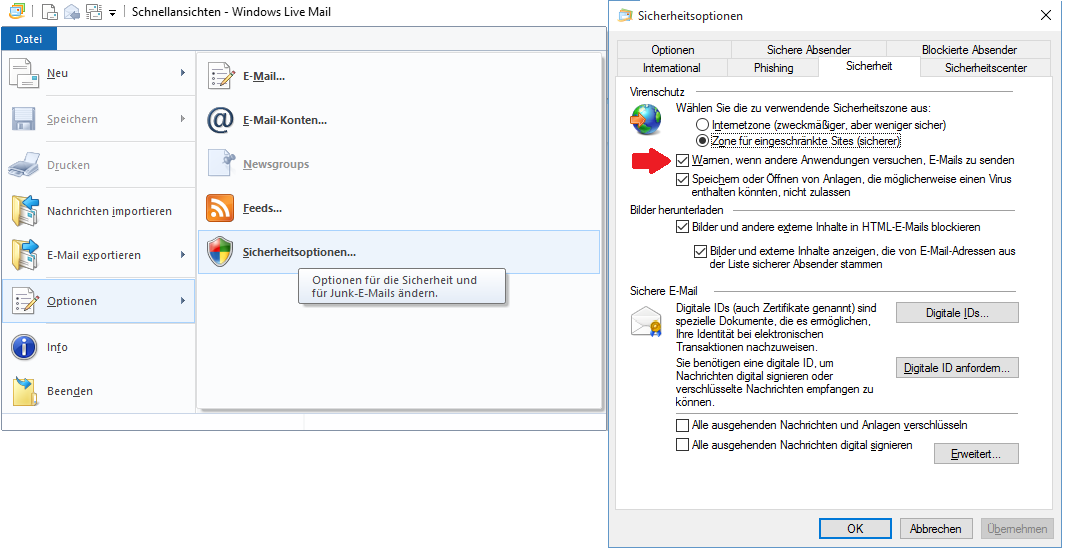The height and width of the screenshot is (548, 1072).
Task: Click the Digitale IDs button
Action: click(957, 313)
